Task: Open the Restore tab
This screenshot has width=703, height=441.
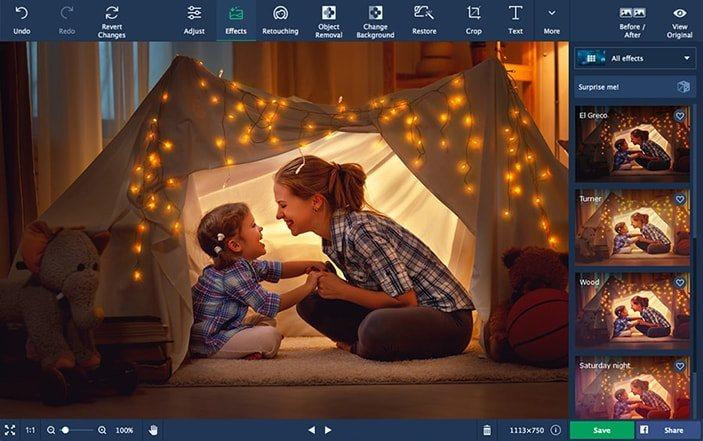Action: click(x=424, y=19)
